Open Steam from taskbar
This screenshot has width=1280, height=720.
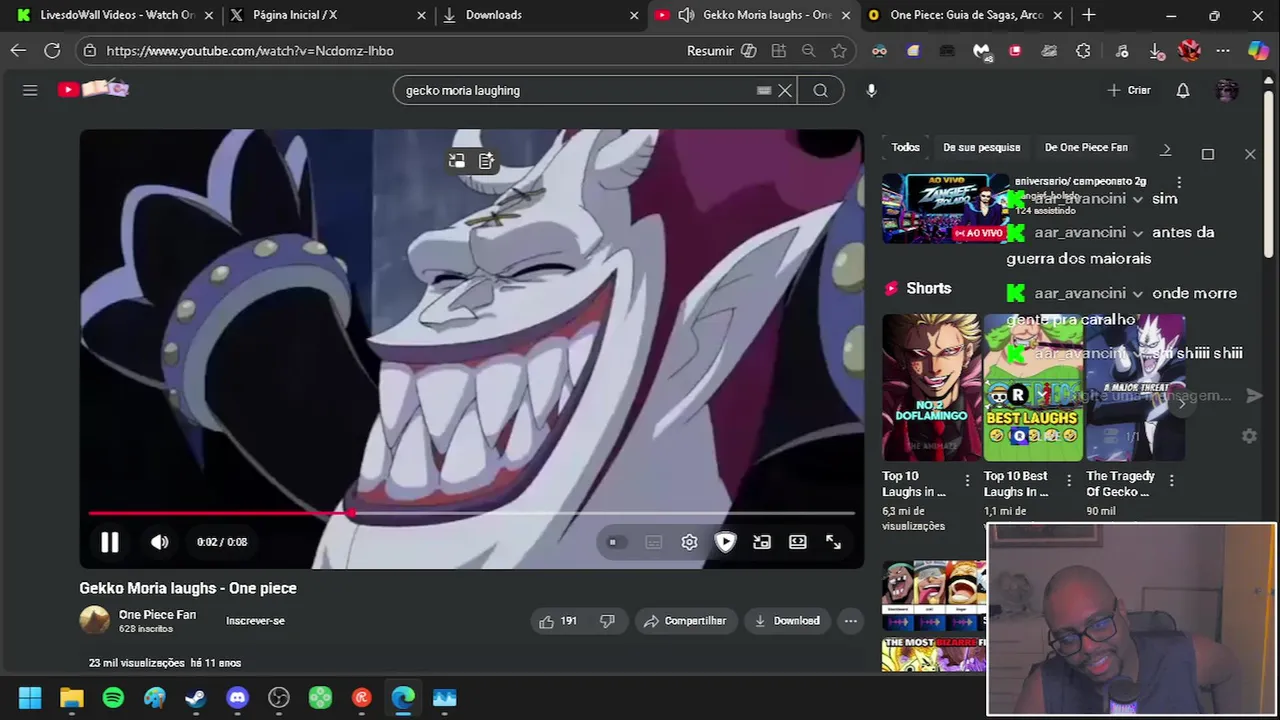coord(196,698)
